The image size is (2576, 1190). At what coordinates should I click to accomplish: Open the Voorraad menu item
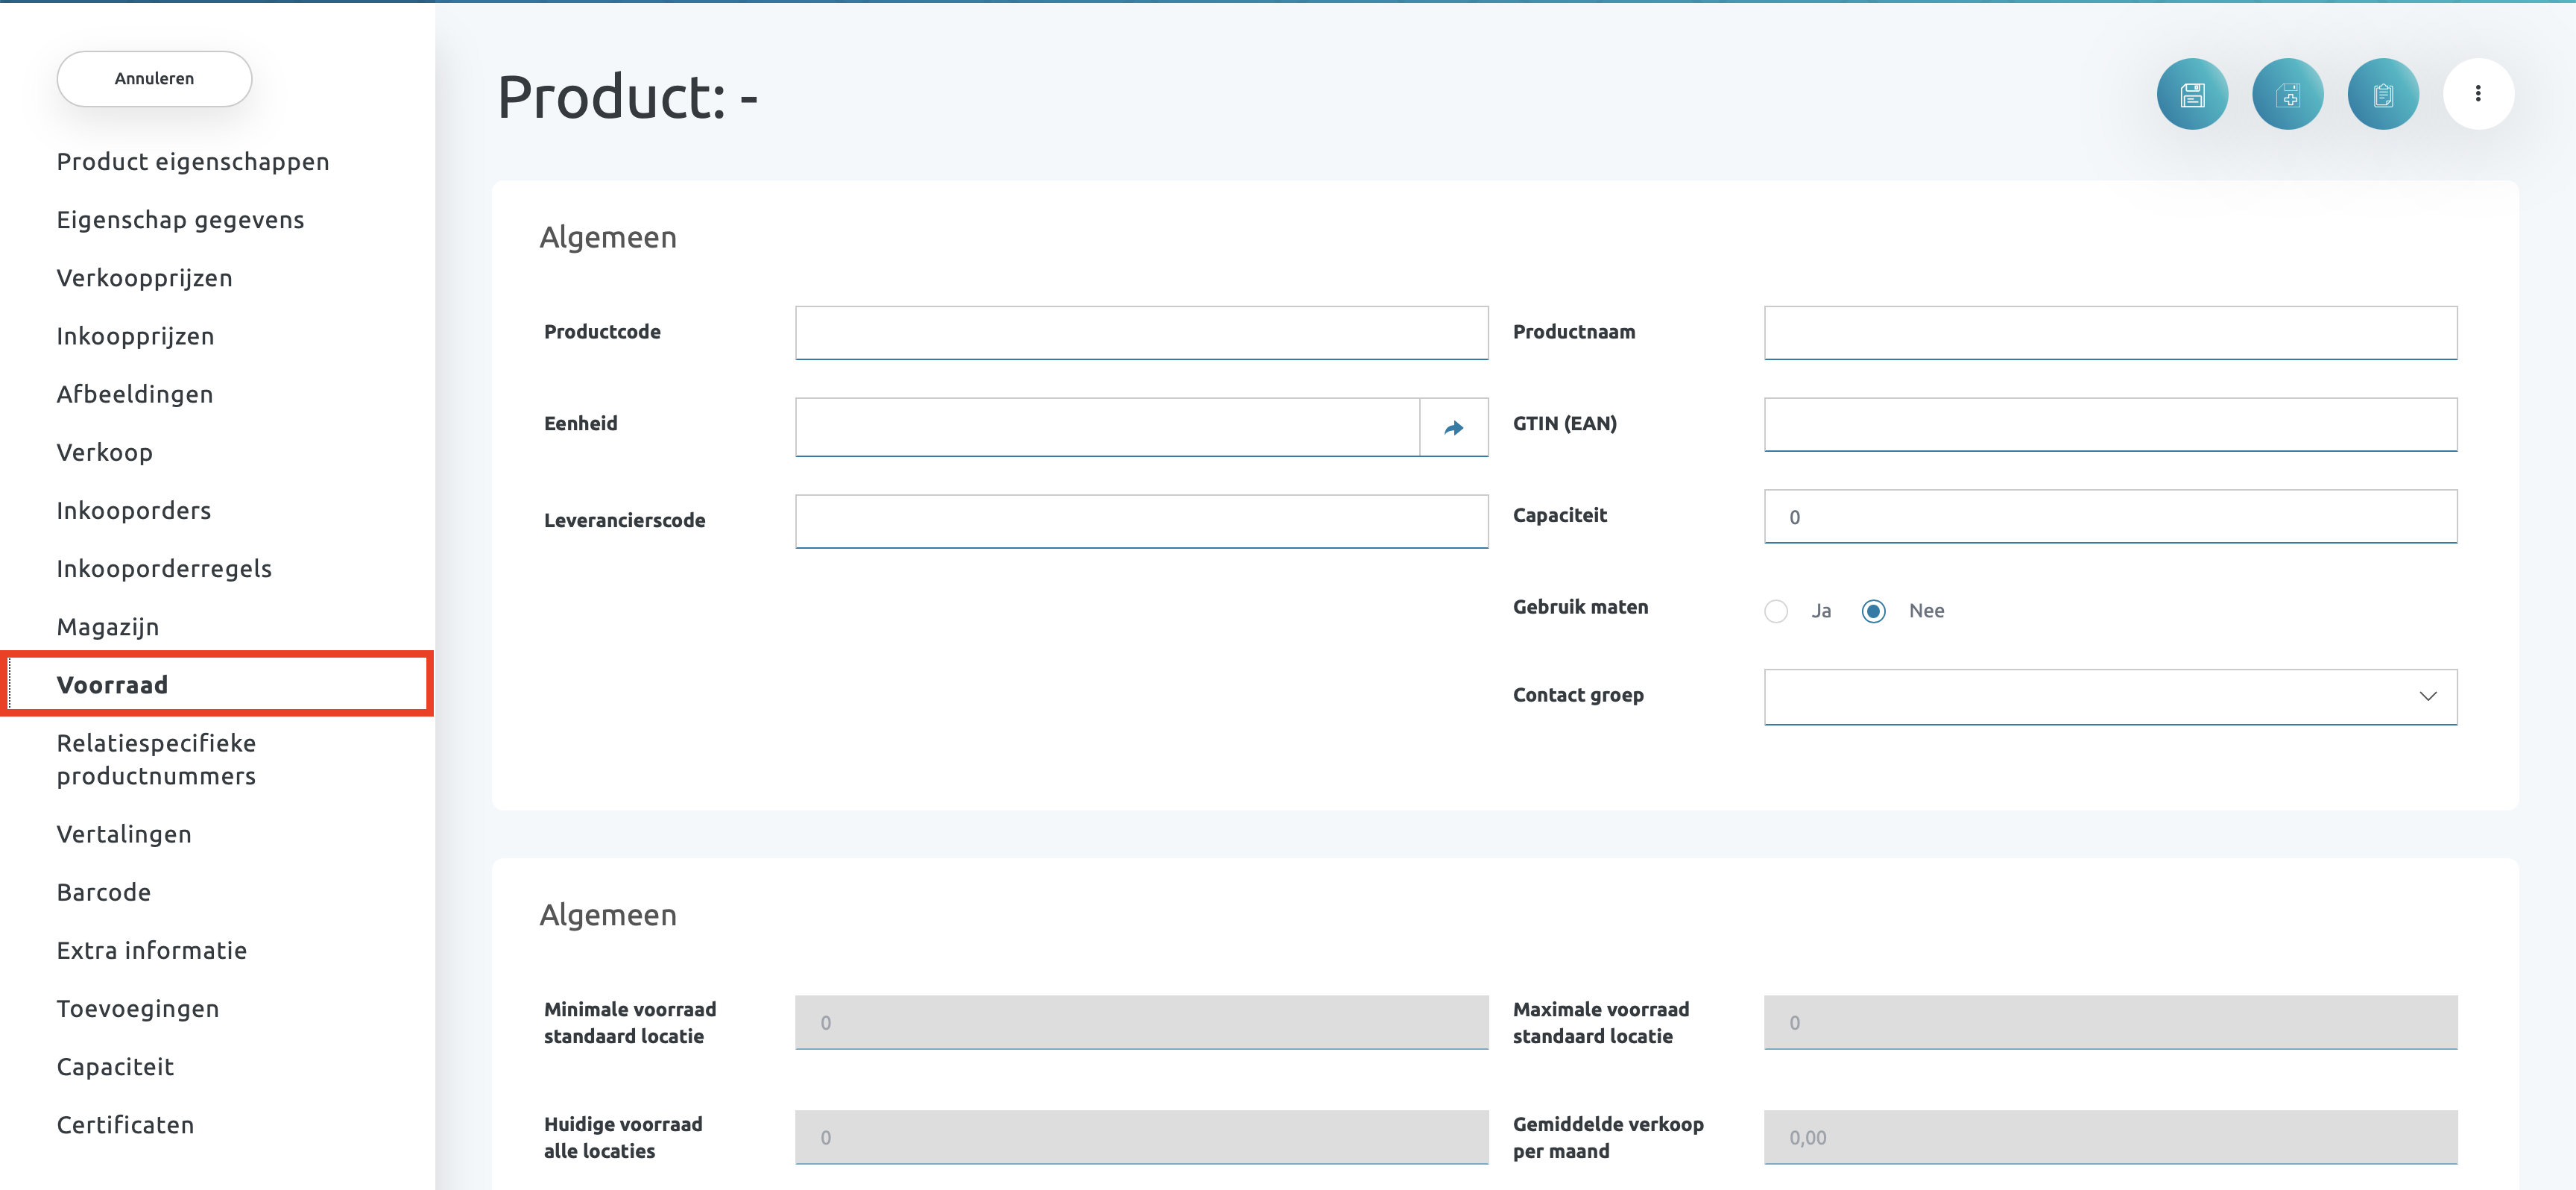click(113, 685)
